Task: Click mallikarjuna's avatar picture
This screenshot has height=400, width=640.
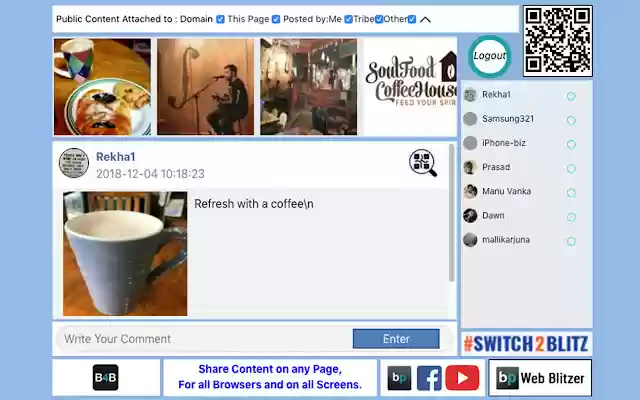Action: 470,240
